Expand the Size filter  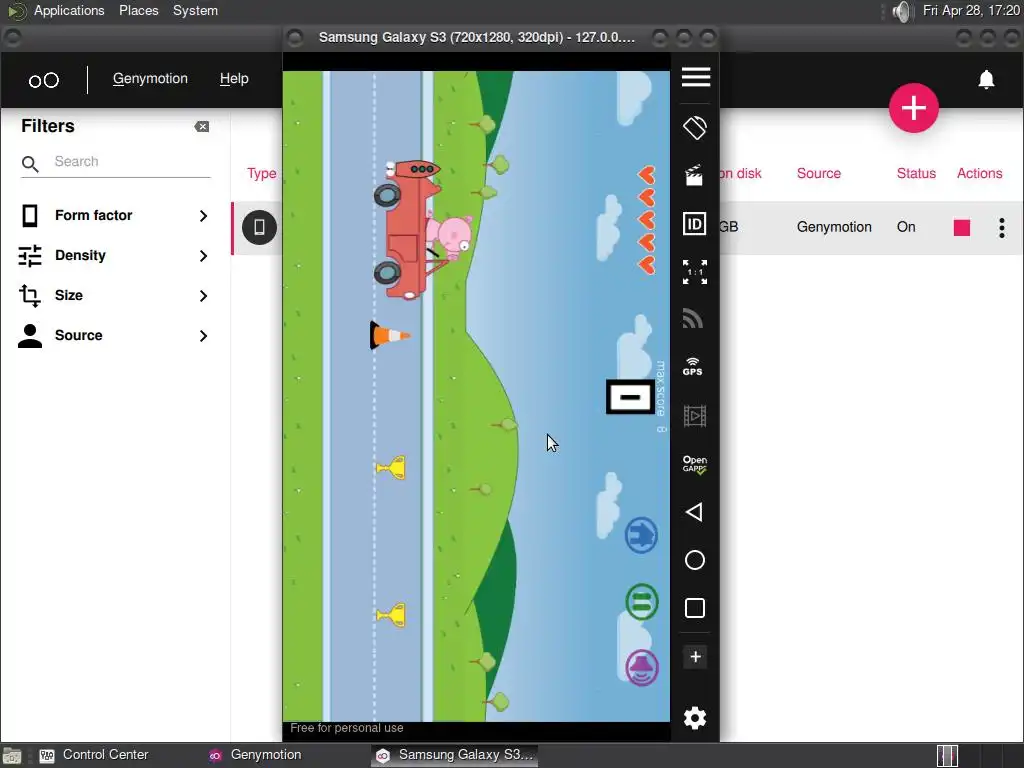pyautogui.click(x=114, y=295)
